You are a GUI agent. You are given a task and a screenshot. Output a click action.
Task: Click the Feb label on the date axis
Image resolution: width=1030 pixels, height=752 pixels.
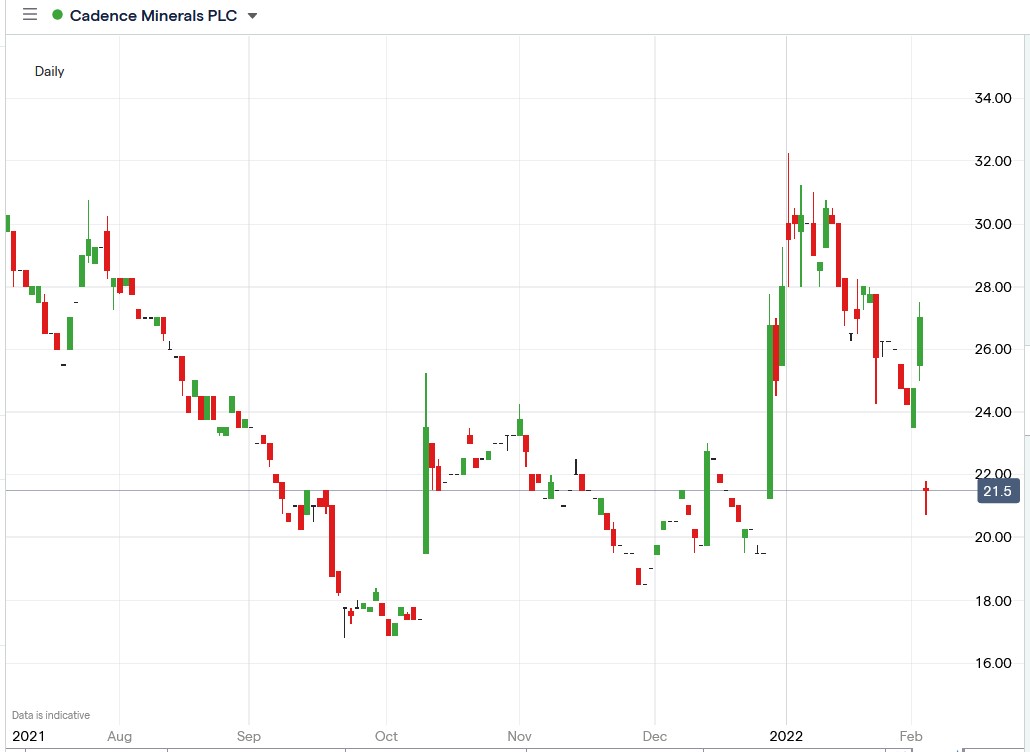click(x=910, y=736)
